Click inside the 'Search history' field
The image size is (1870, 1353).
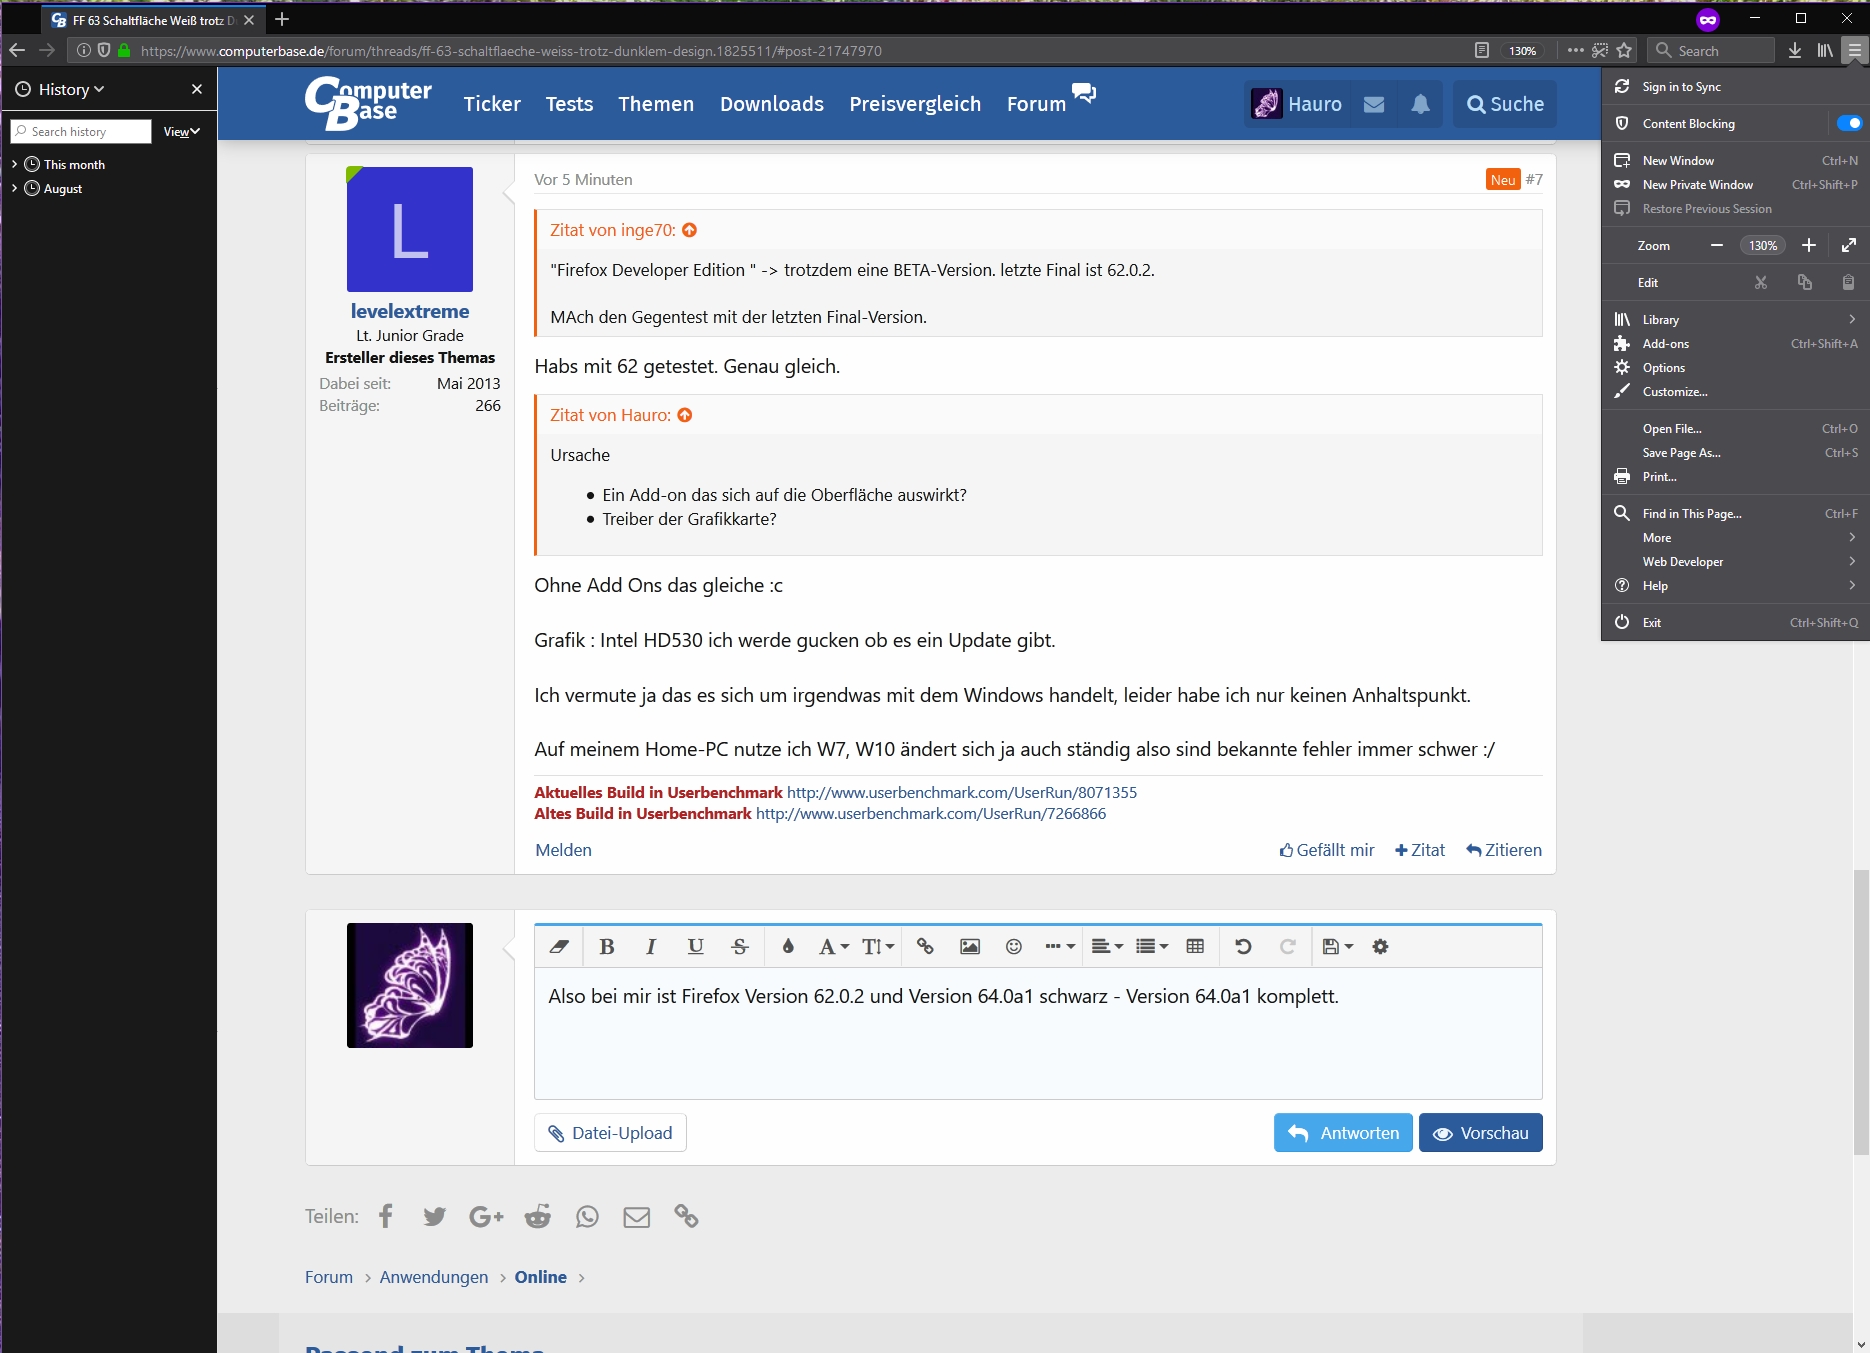pyautogui.click(x=80, y=131)
